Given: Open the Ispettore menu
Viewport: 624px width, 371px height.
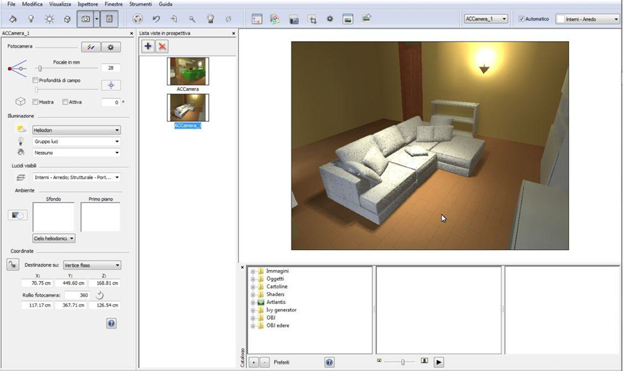Looking at the screenshot, I should point(88,4).
